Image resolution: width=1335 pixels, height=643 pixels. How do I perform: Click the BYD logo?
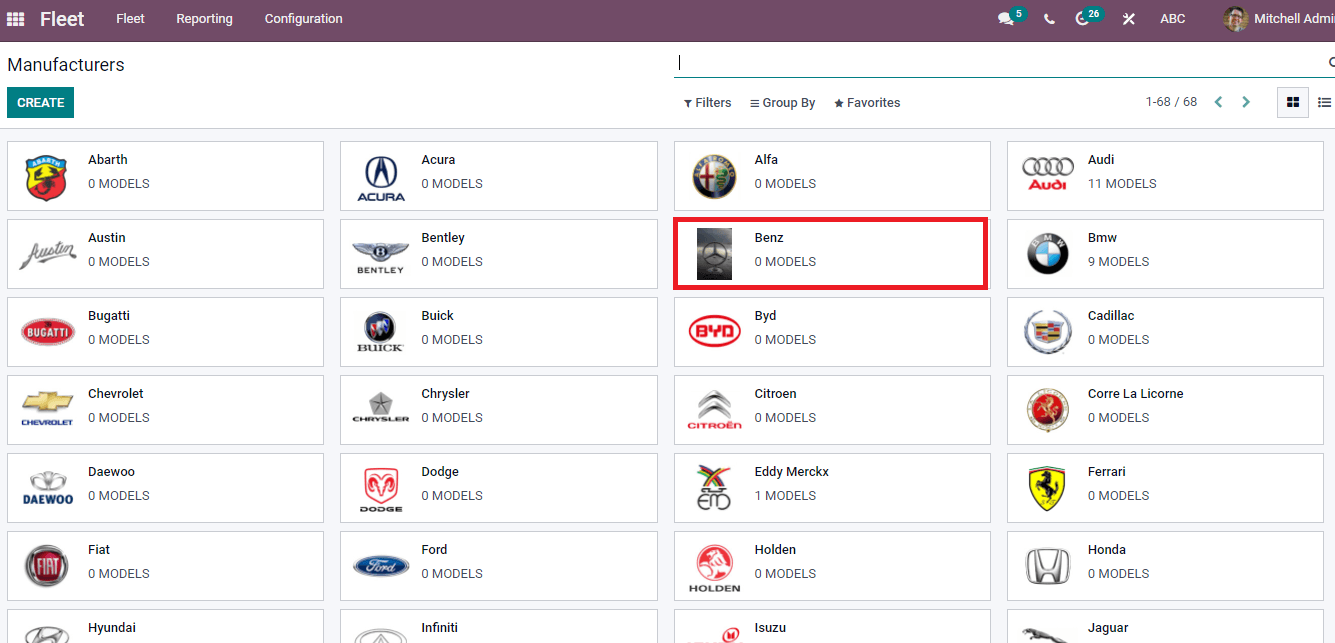[714, 331]
